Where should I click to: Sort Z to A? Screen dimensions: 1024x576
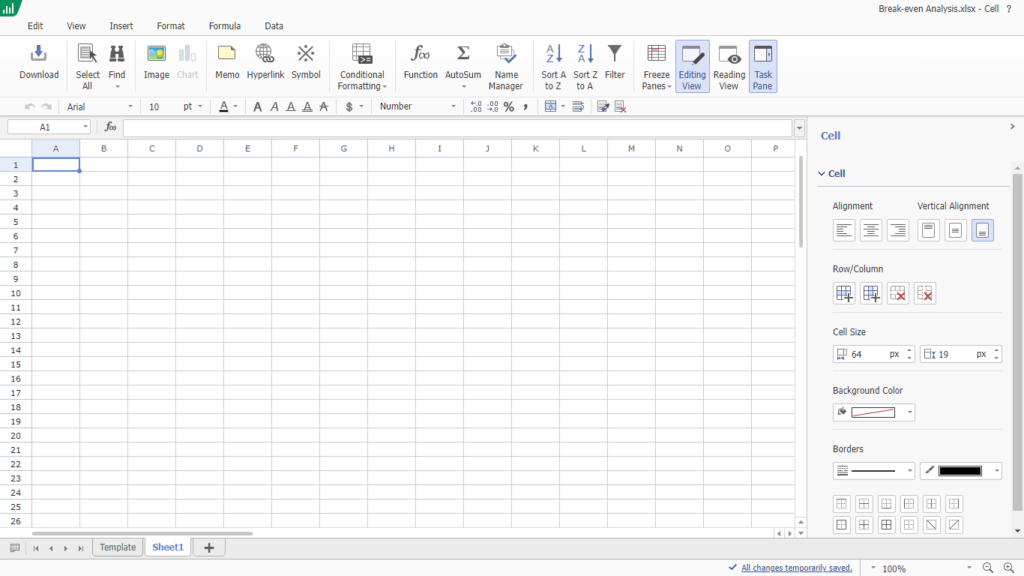point(584,66)
